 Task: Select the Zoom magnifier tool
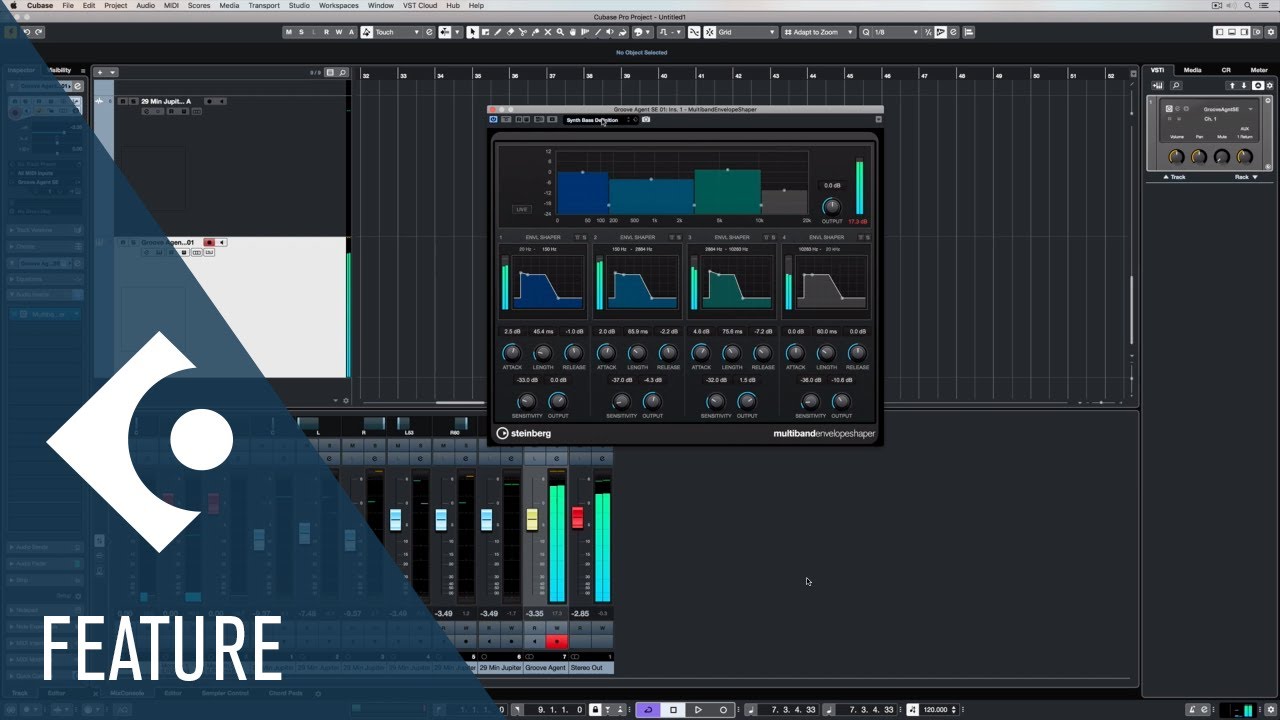click(560, 32)
